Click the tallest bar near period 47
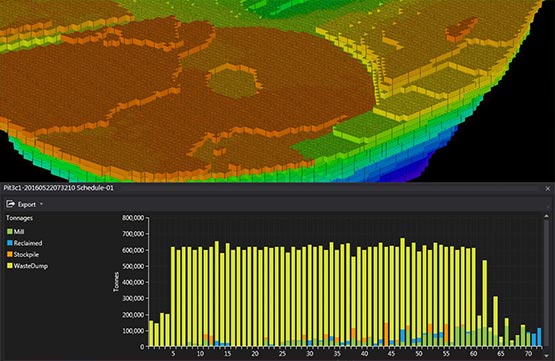The image size is (555, 361). (402, 292)
